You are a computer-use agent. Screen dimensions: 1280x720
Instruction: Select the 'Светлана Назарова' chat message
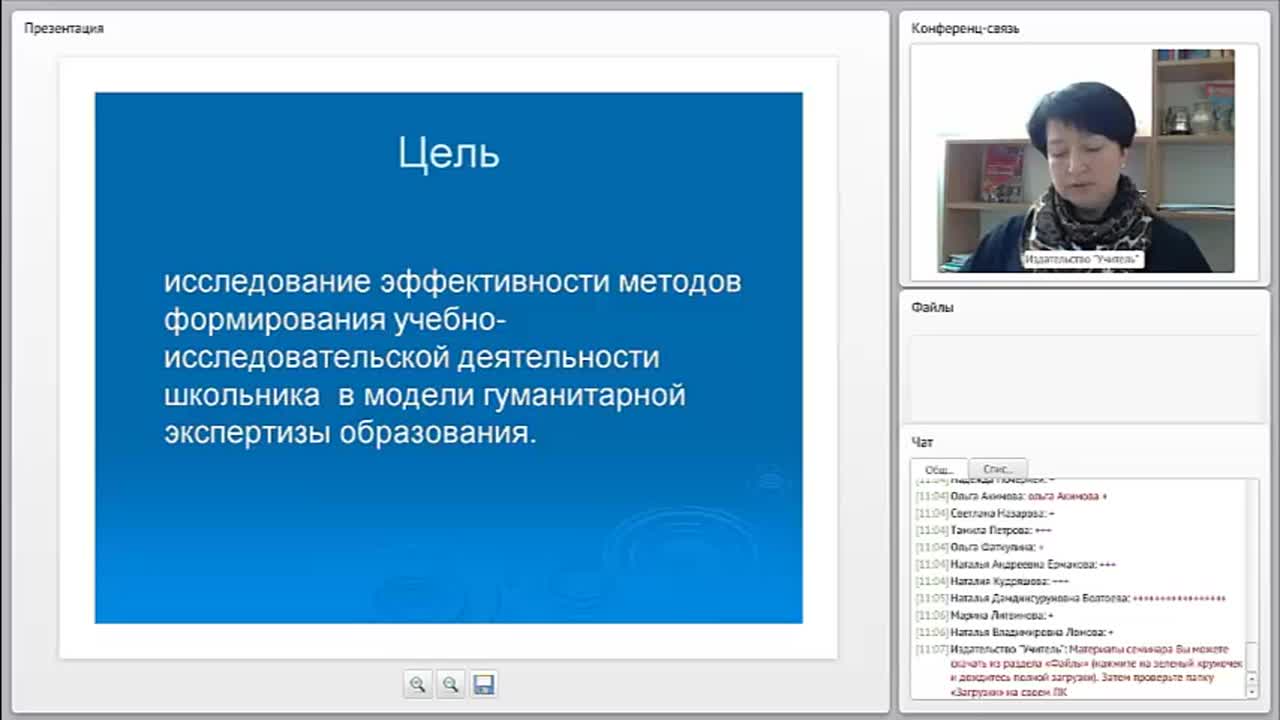[985, 513]
